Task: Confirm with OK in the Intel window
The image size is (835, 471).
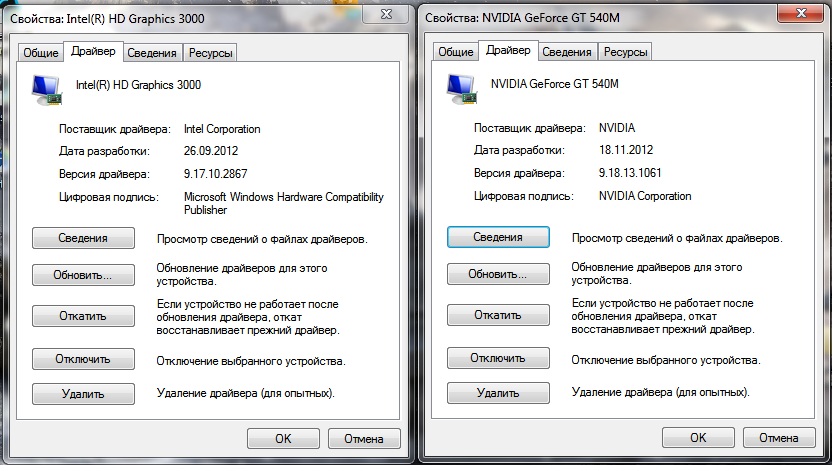Action: pos(283,438)
